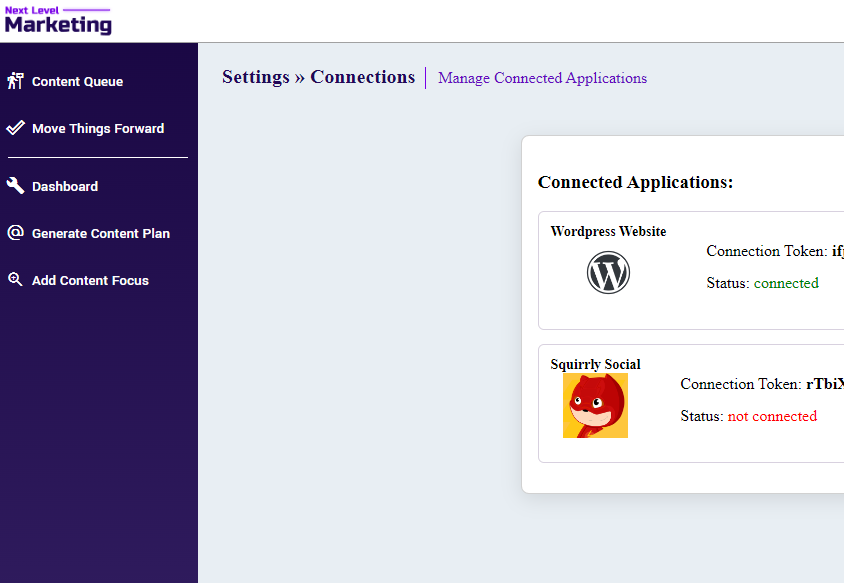Select the Move Things Forward menu label

click(98, 129)
